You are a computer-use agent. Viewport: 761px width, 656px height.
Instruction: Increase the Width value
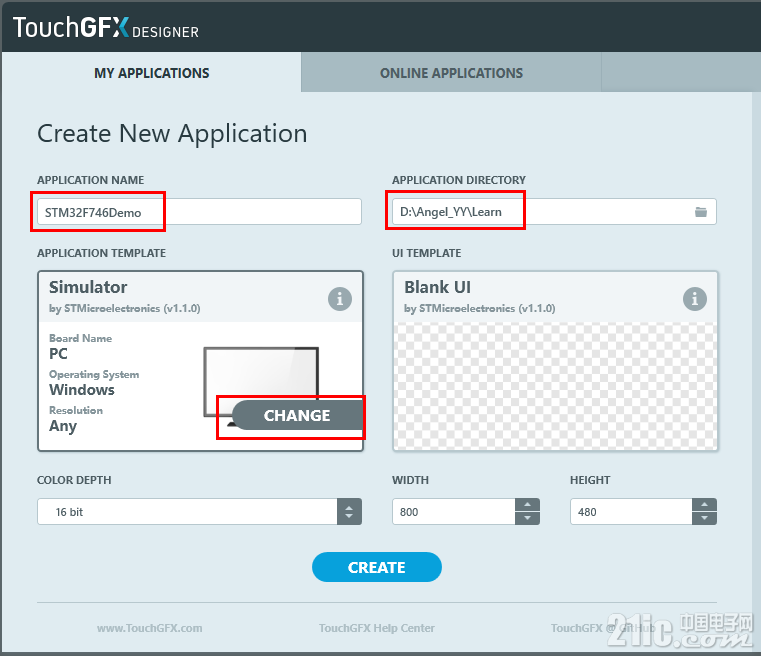point(528,505)
